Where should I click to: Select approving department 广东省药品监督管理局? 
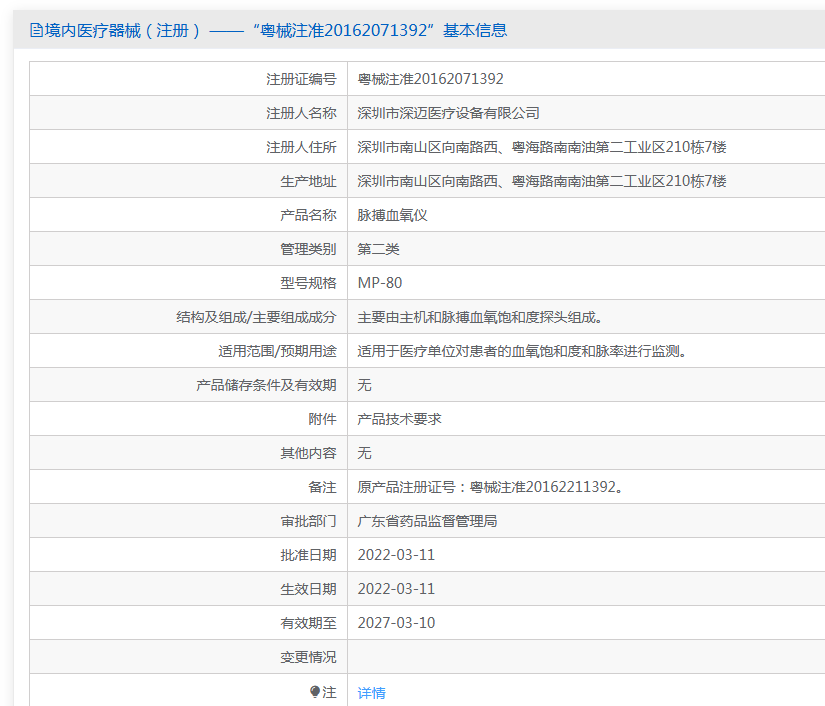tap(427, 521)
